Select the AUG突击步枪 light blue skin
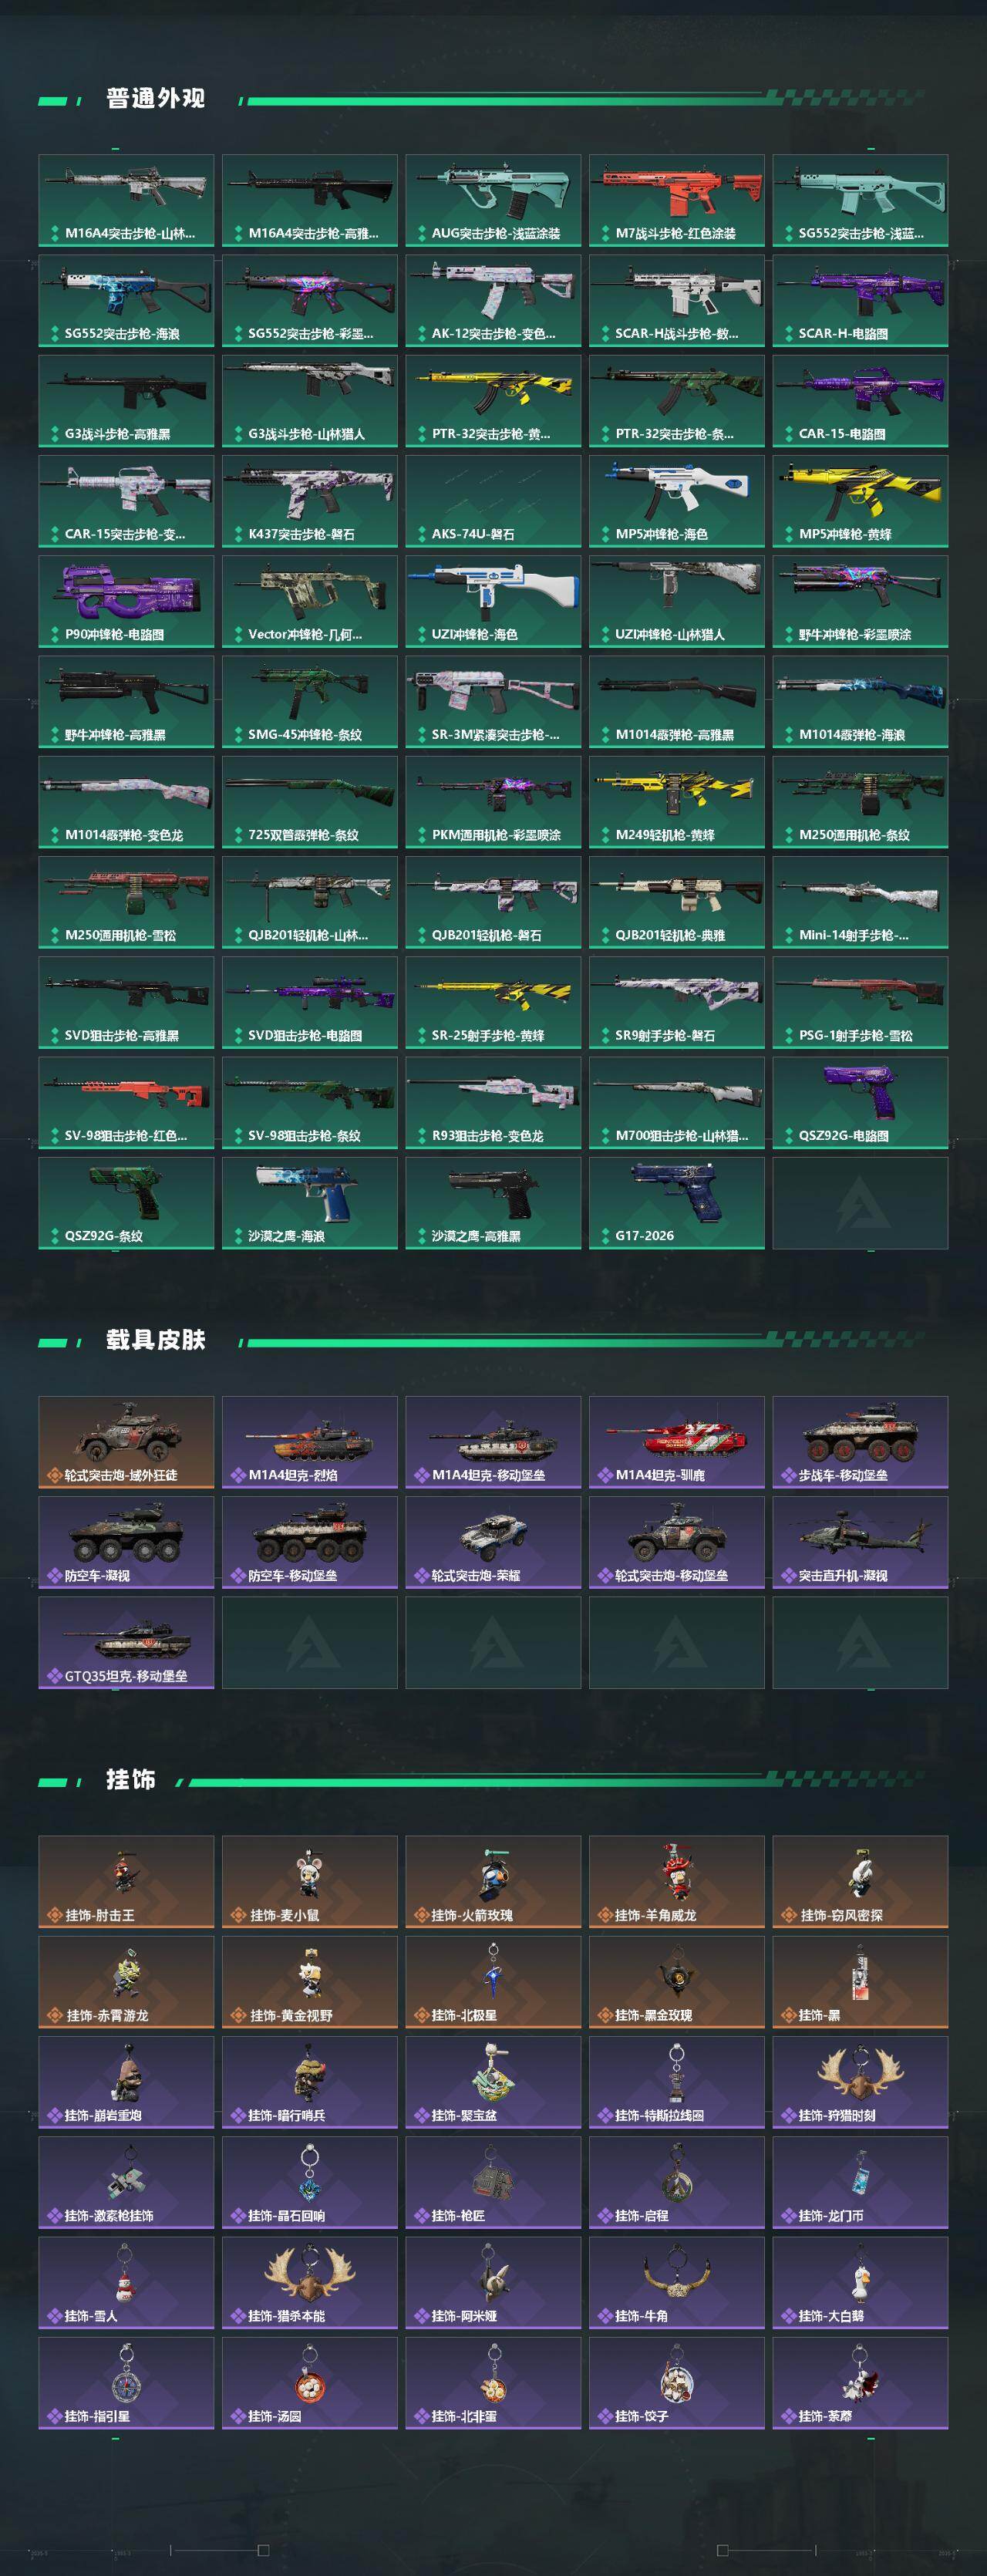 point(493,200)
